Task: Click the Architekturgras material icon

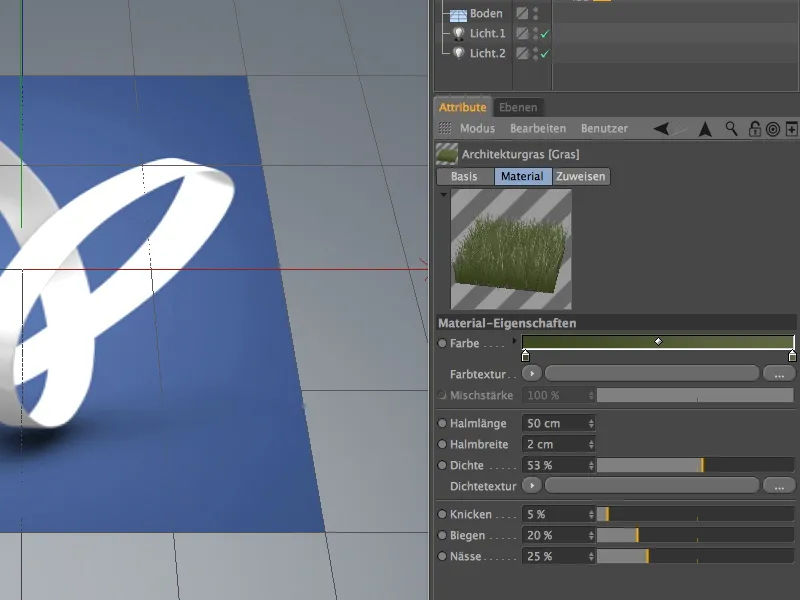Action: (447, 154)
